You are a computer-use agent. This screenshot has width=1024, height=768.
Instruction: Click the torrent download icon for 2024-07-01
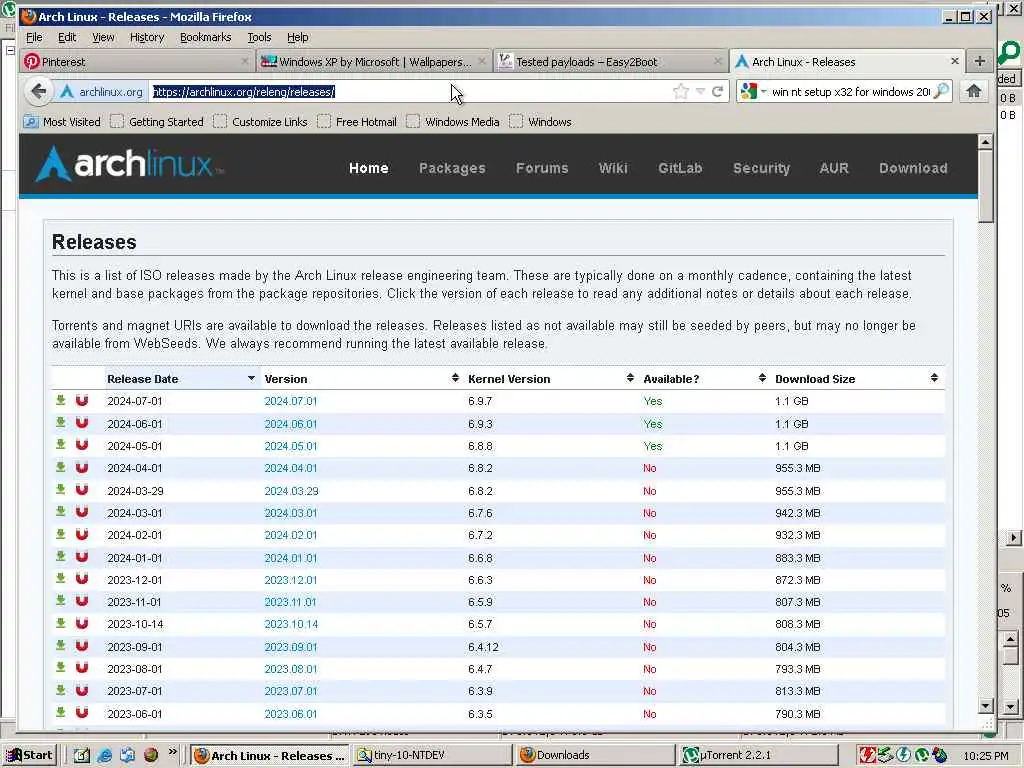tap(61, 400)
